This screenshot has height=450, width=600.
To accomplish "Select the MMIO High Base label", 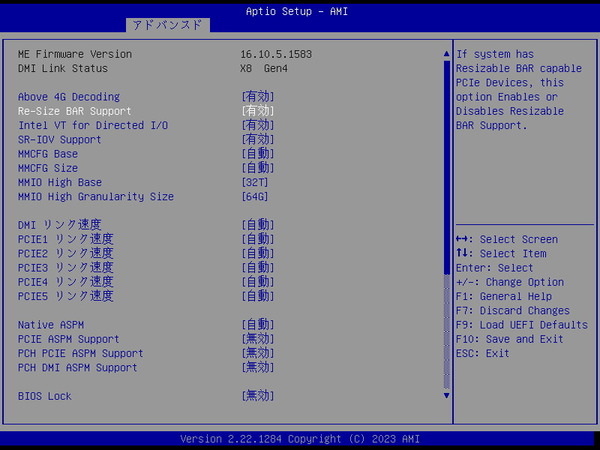I will 60,182.
